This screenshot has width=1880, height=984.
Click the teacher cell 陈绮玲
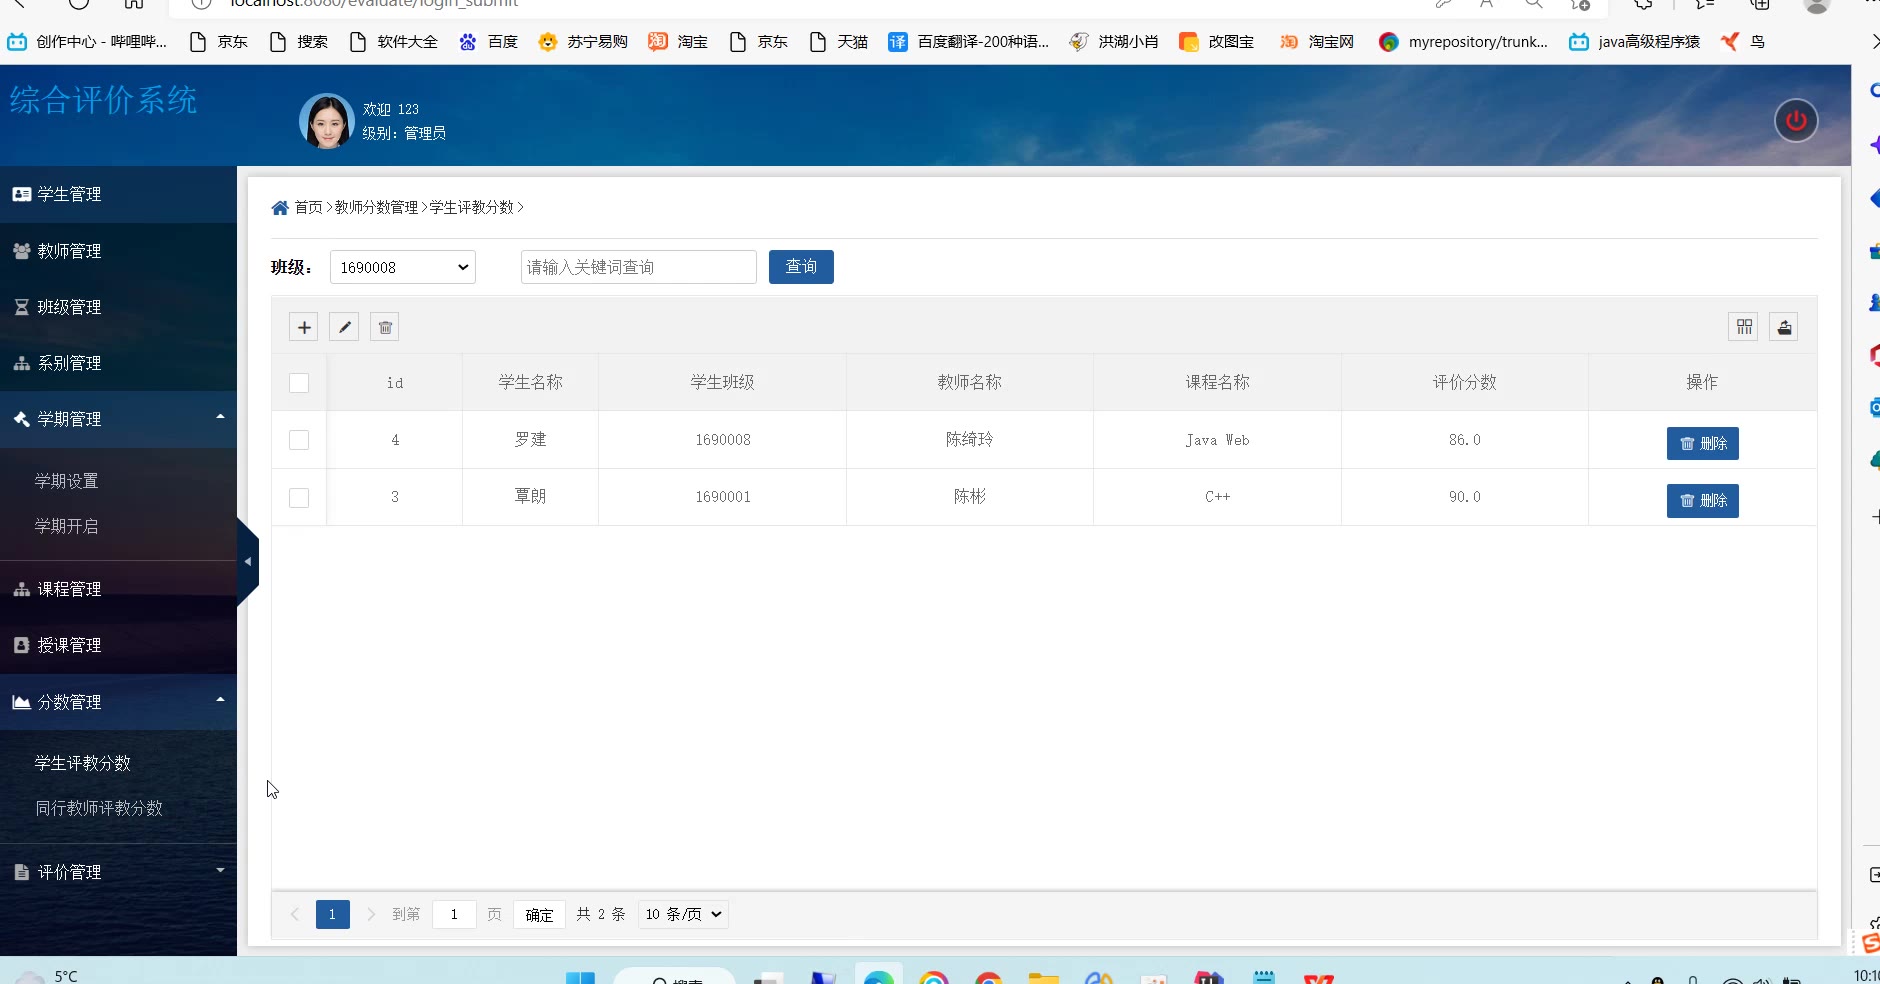[970, 440]
